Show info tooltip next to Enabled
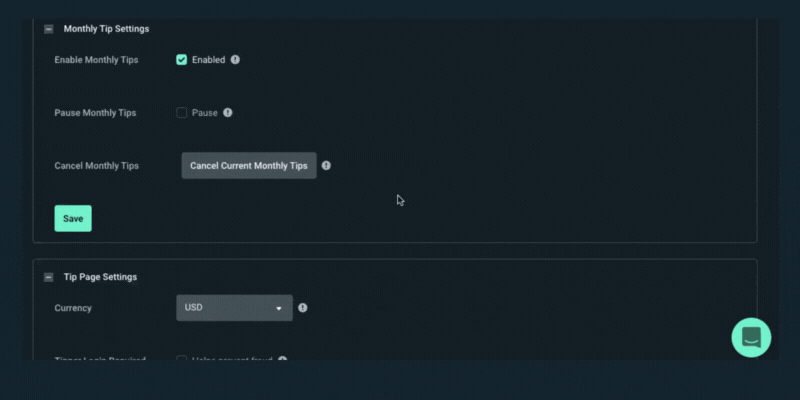800x400 pixels. point(235,60)
